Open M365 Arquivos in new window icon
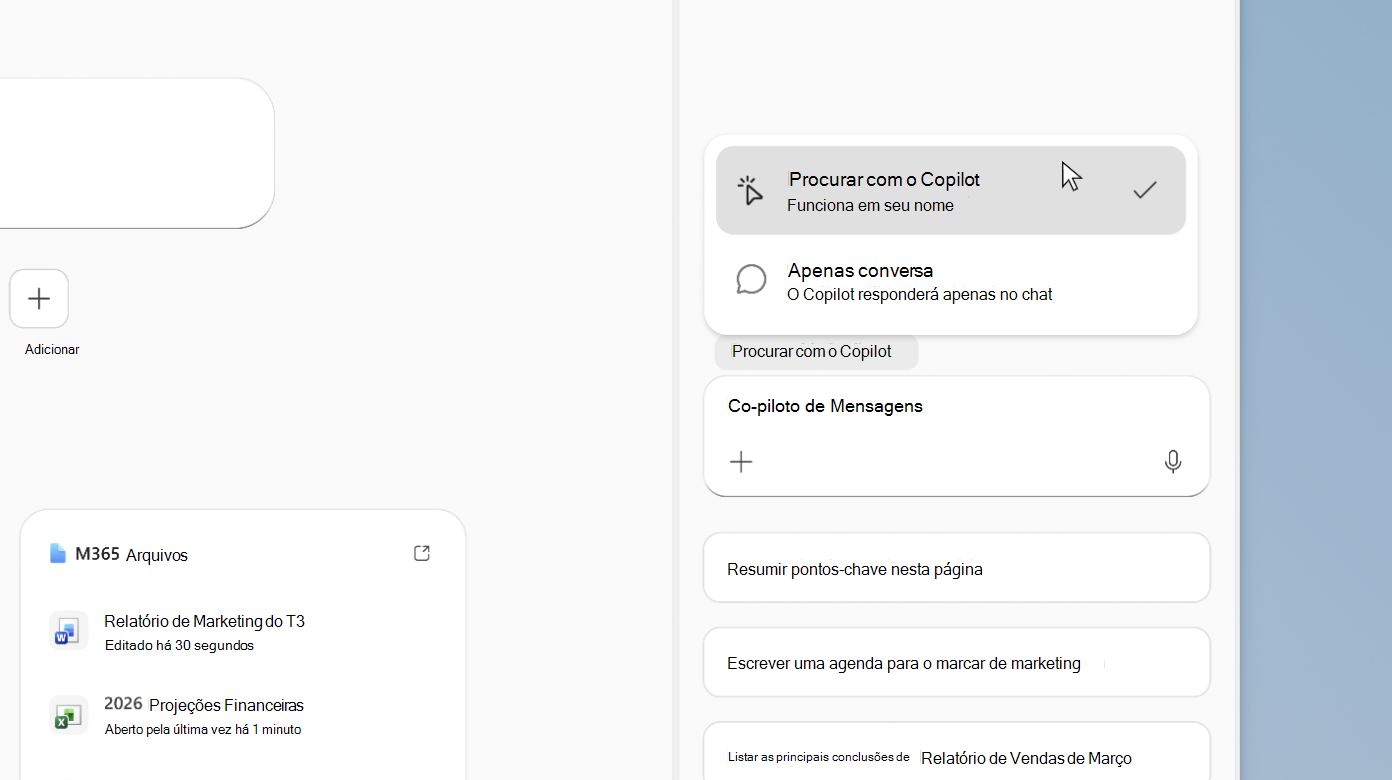 [x=422, y=553]
